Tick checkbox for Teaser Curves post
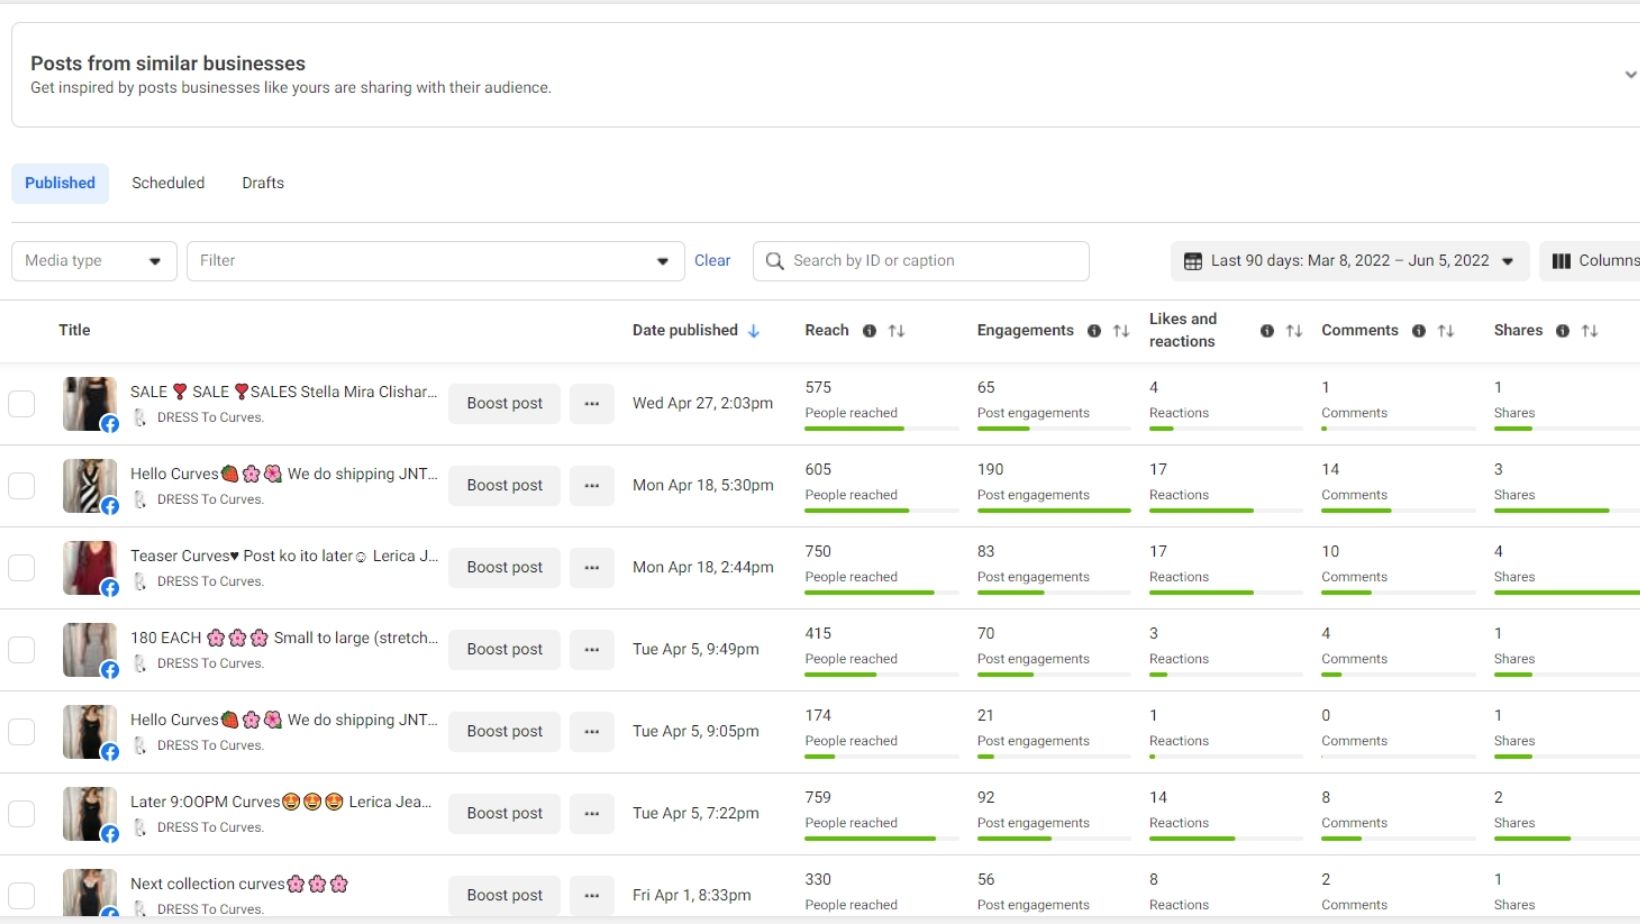 [x=22, y=568]
